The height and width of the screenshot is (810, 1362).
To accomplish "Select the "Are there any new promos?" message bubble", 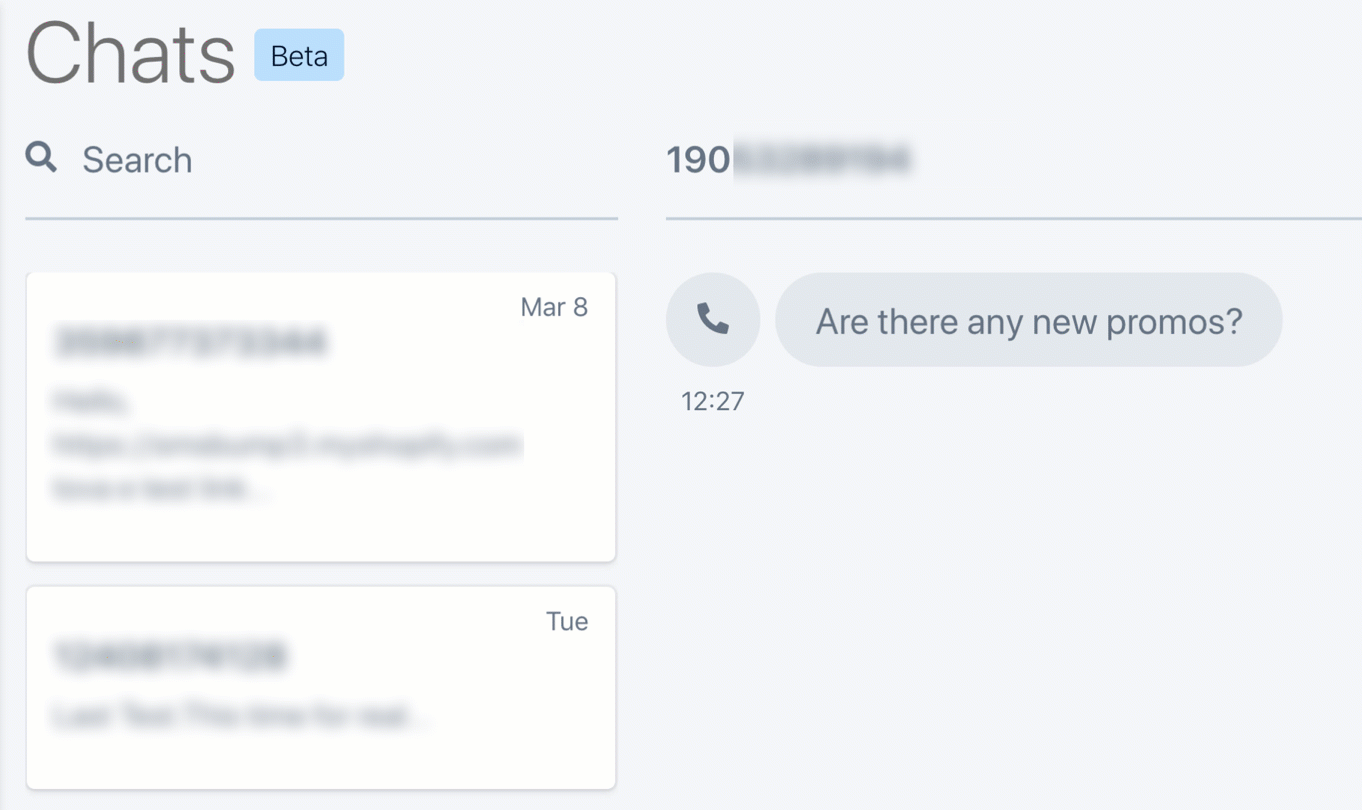I will point(1028,321).
